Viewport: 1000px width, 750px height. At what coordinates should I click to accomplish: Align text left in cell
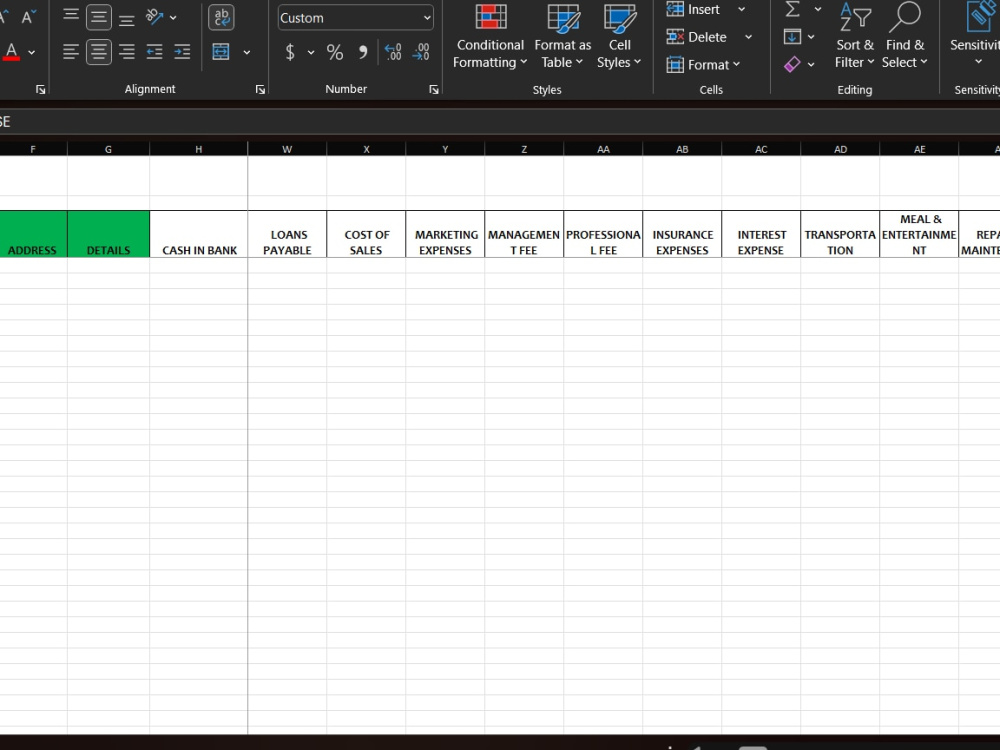pos(71,52)
